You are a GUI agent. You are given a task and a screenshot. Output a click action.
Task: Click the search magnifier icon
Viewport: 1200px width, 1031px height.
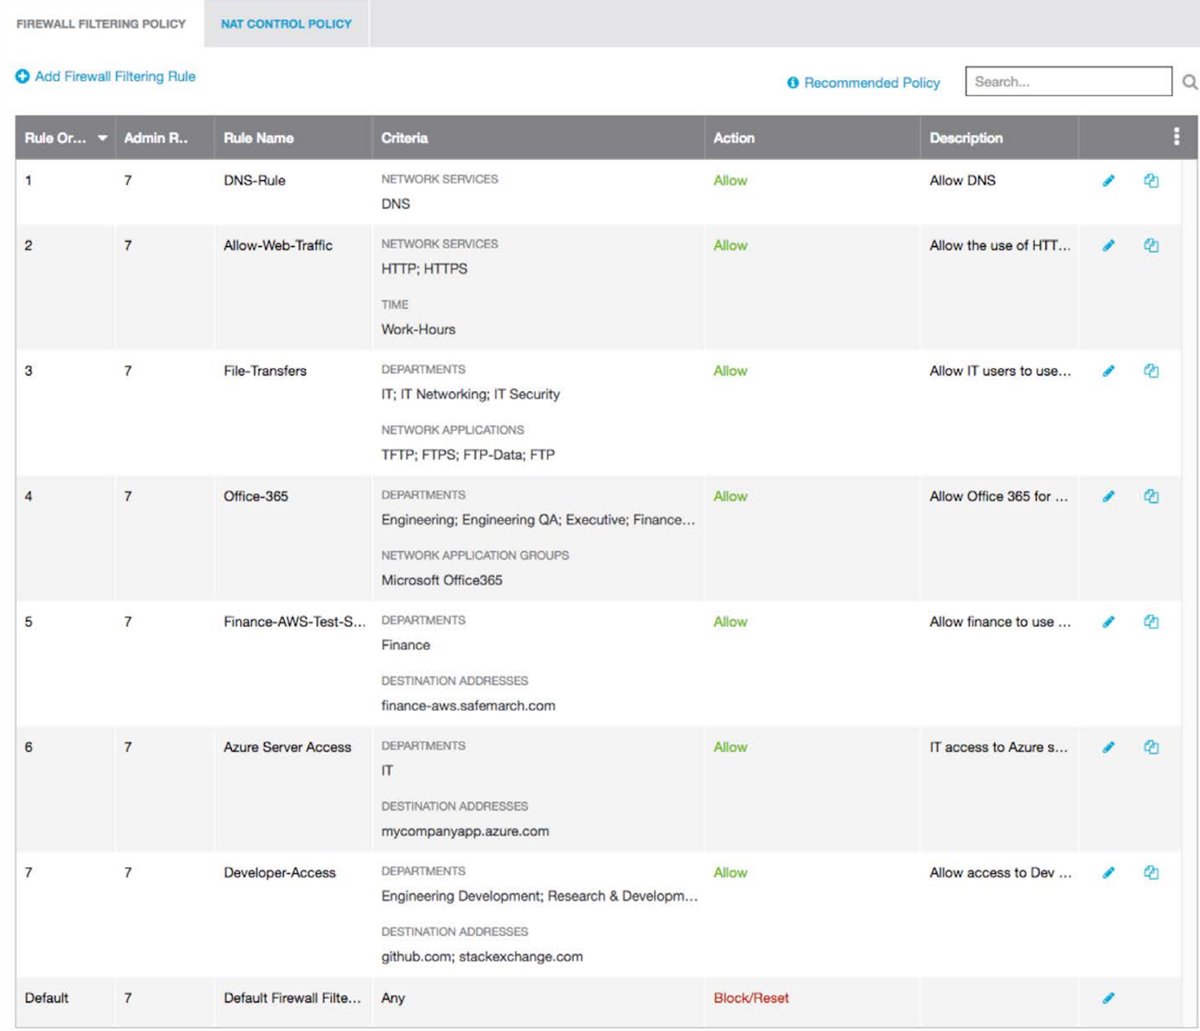1189,83
